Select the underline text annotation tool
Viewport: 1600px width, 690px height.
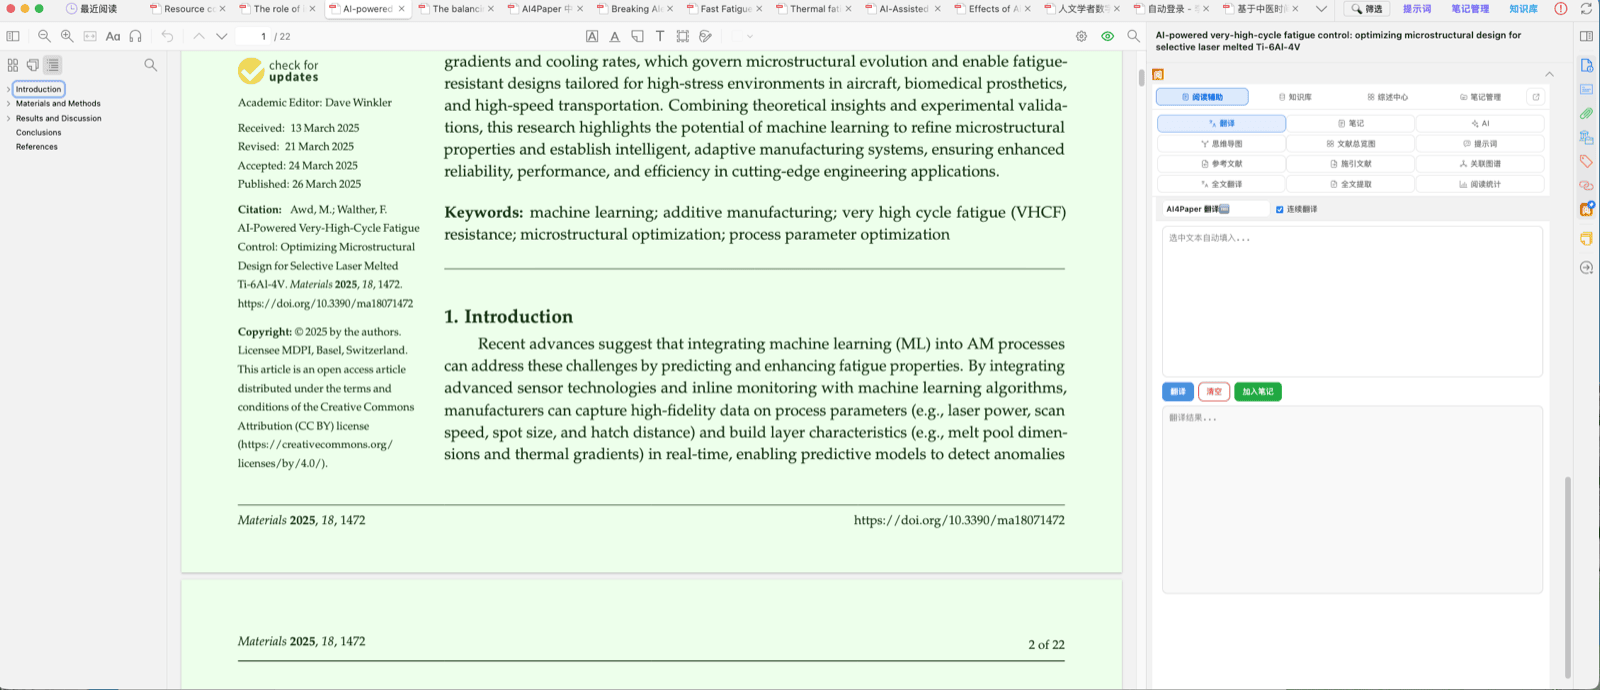point(614,36)
